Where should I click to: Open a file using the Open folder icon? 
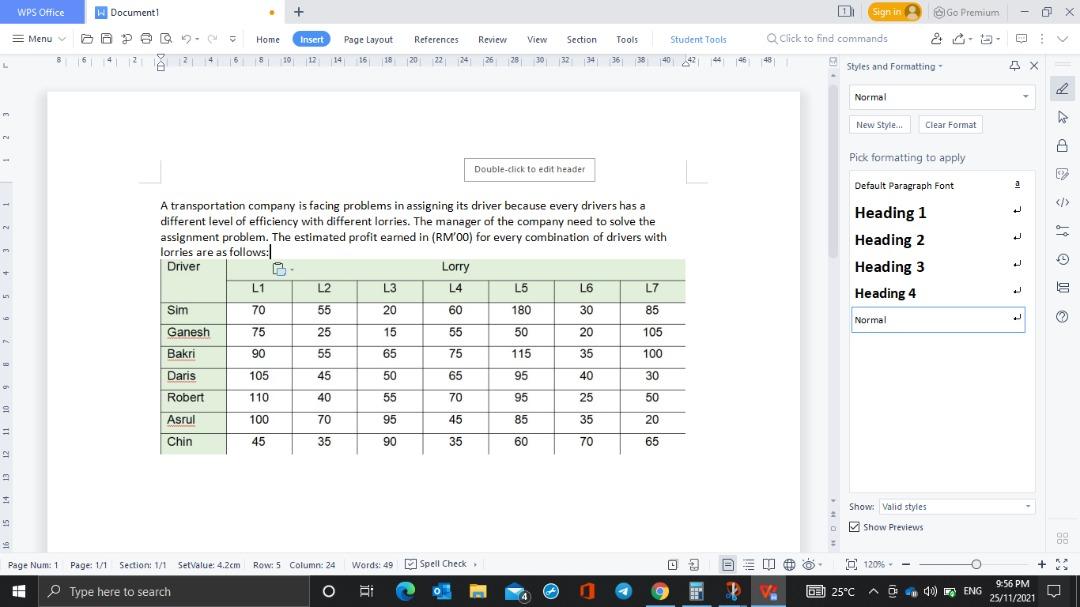88,39
